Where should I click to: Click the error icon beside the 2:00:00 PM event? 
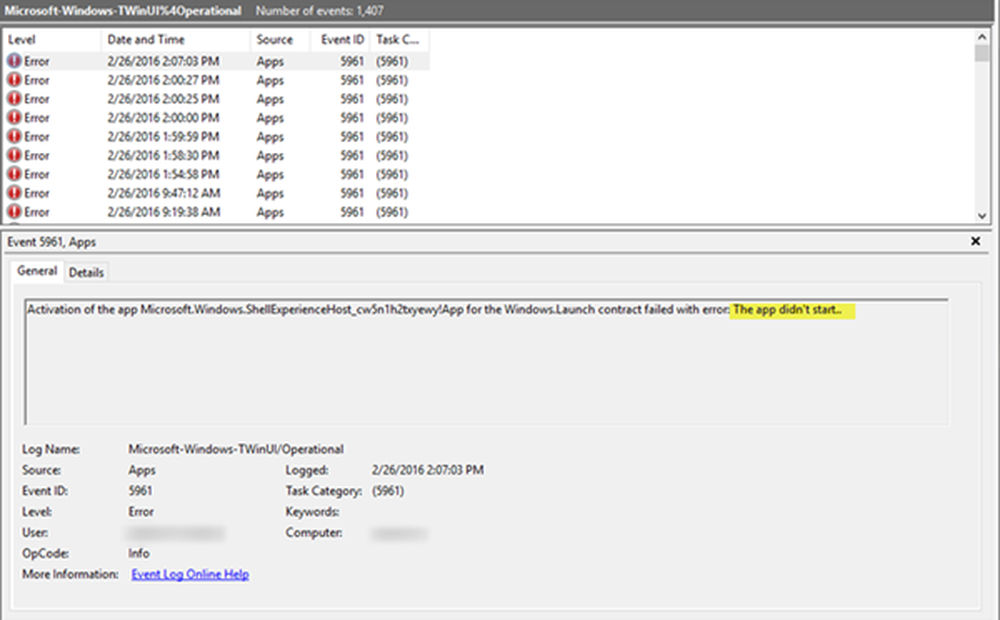(14, 118)
